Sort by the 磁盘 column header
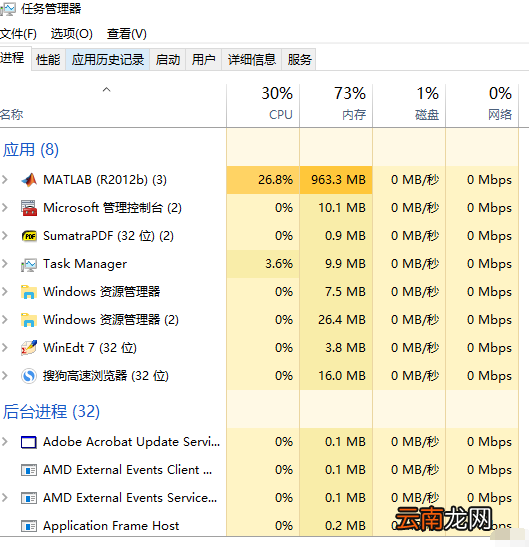This screenshot has width=529, height=547. coord(409,106)
